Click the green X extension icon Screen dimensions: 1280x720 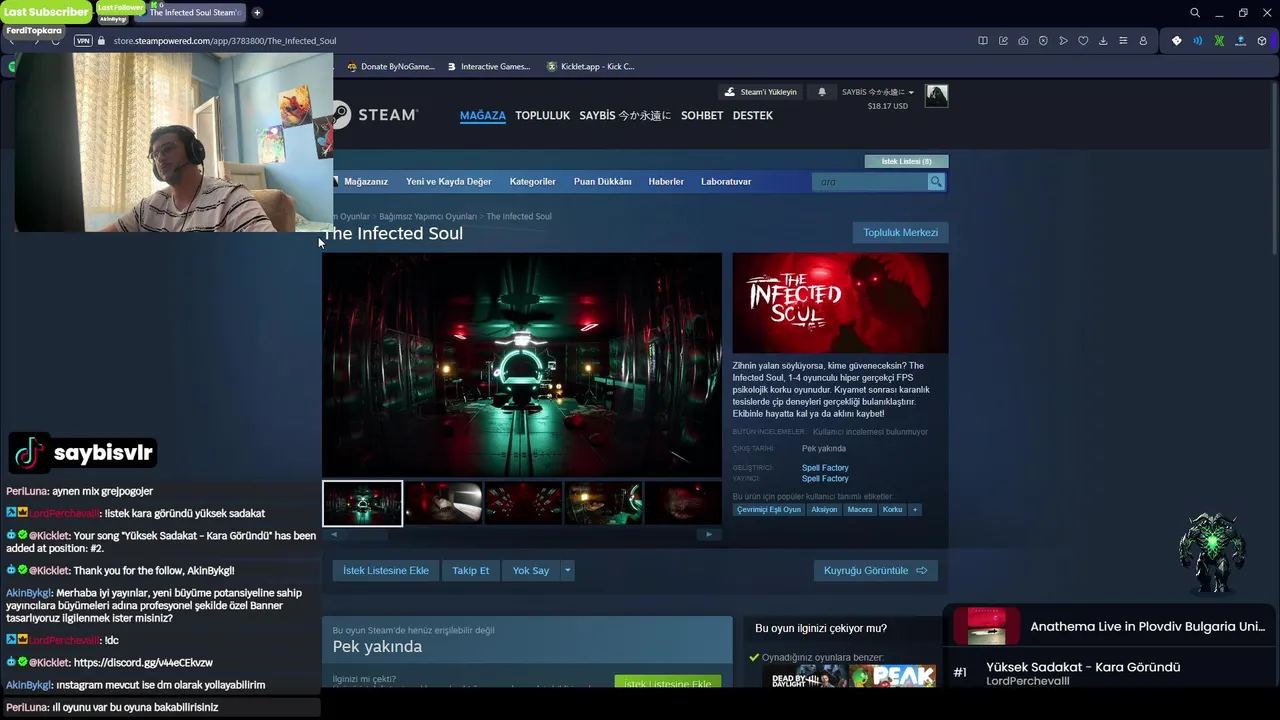(x=1219, y=41)
